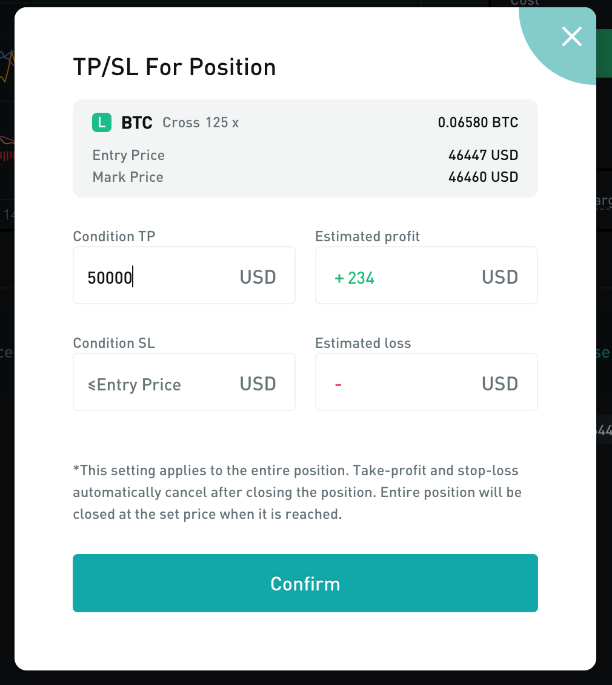The image size is (612, 685).
Task: Click the USD unit in Condition TP
Action: (x=258, y=277)
